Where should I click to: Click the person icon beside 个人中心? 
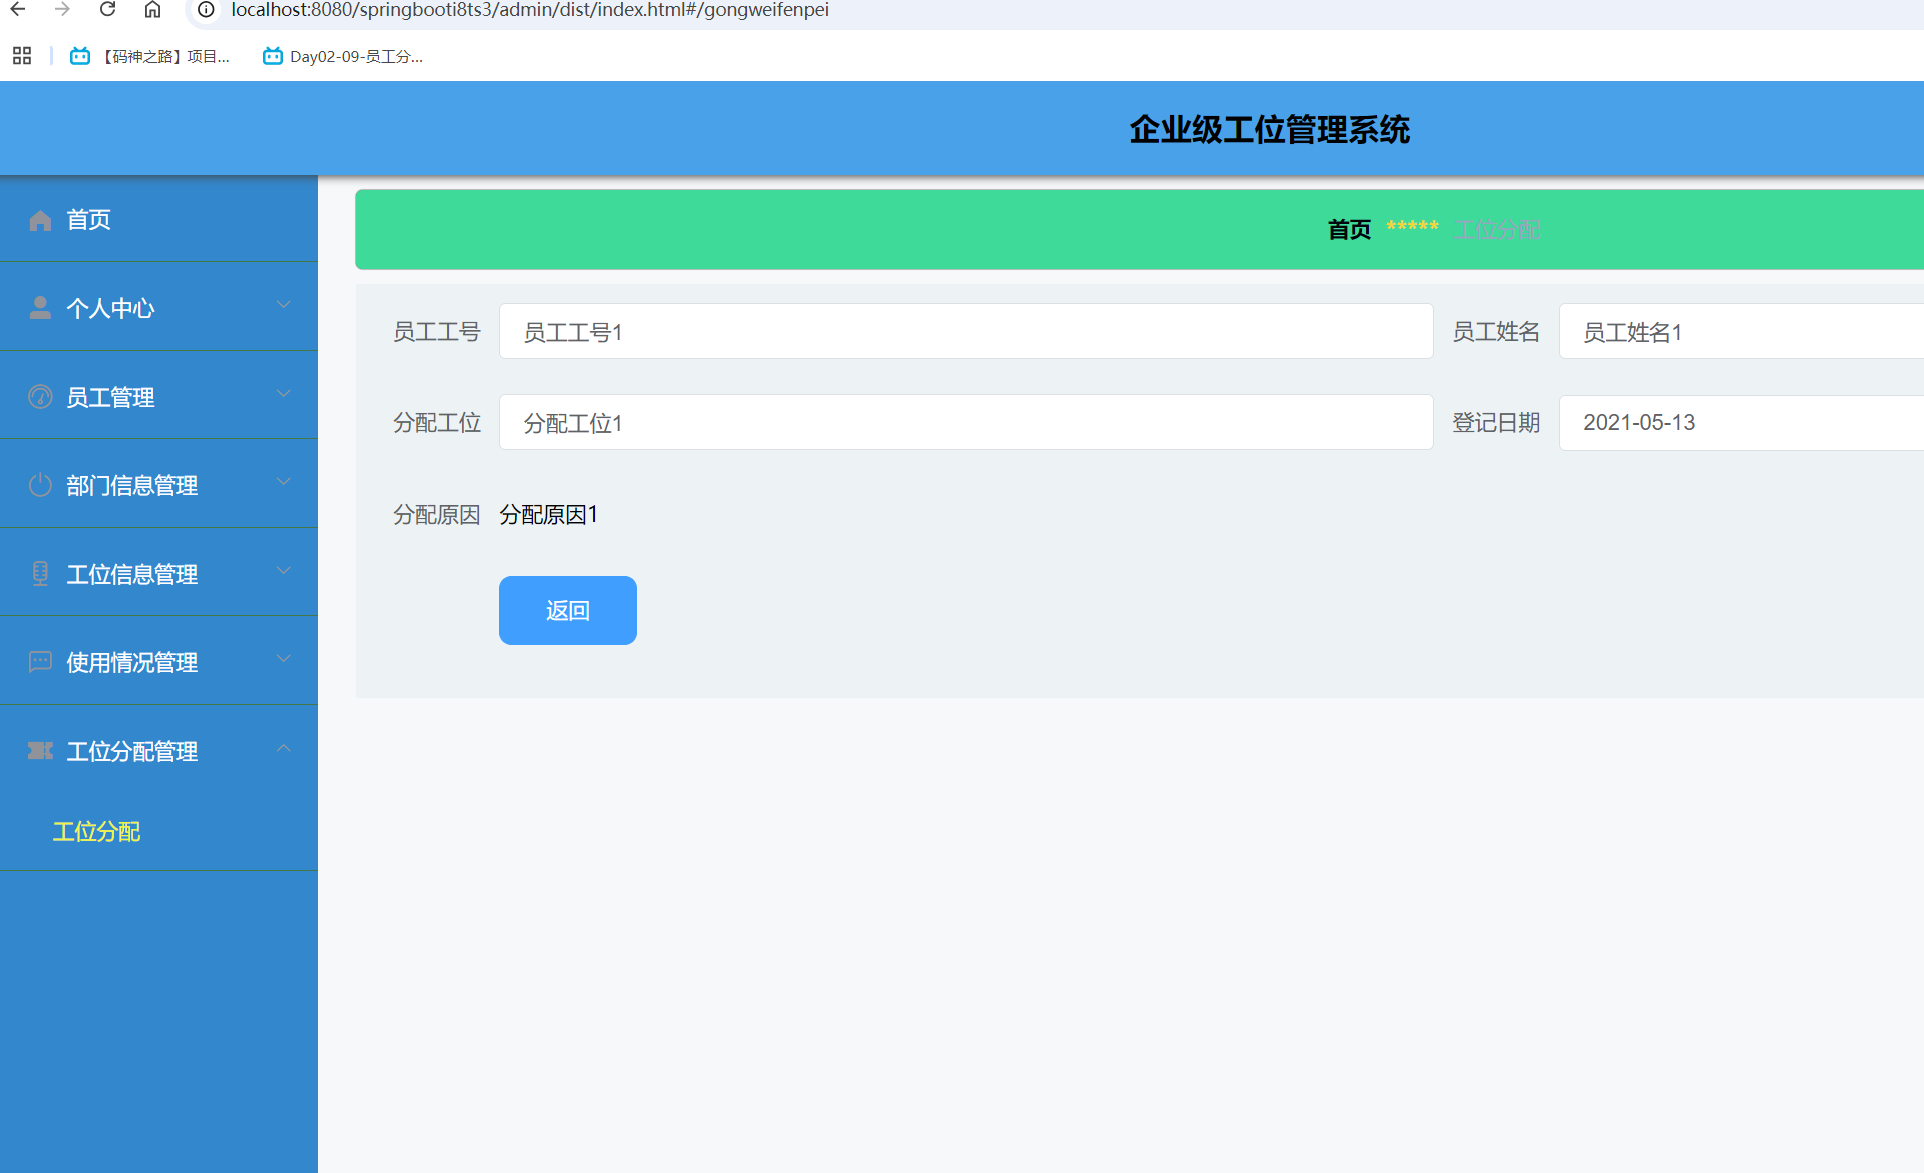(x=40, y=307)
